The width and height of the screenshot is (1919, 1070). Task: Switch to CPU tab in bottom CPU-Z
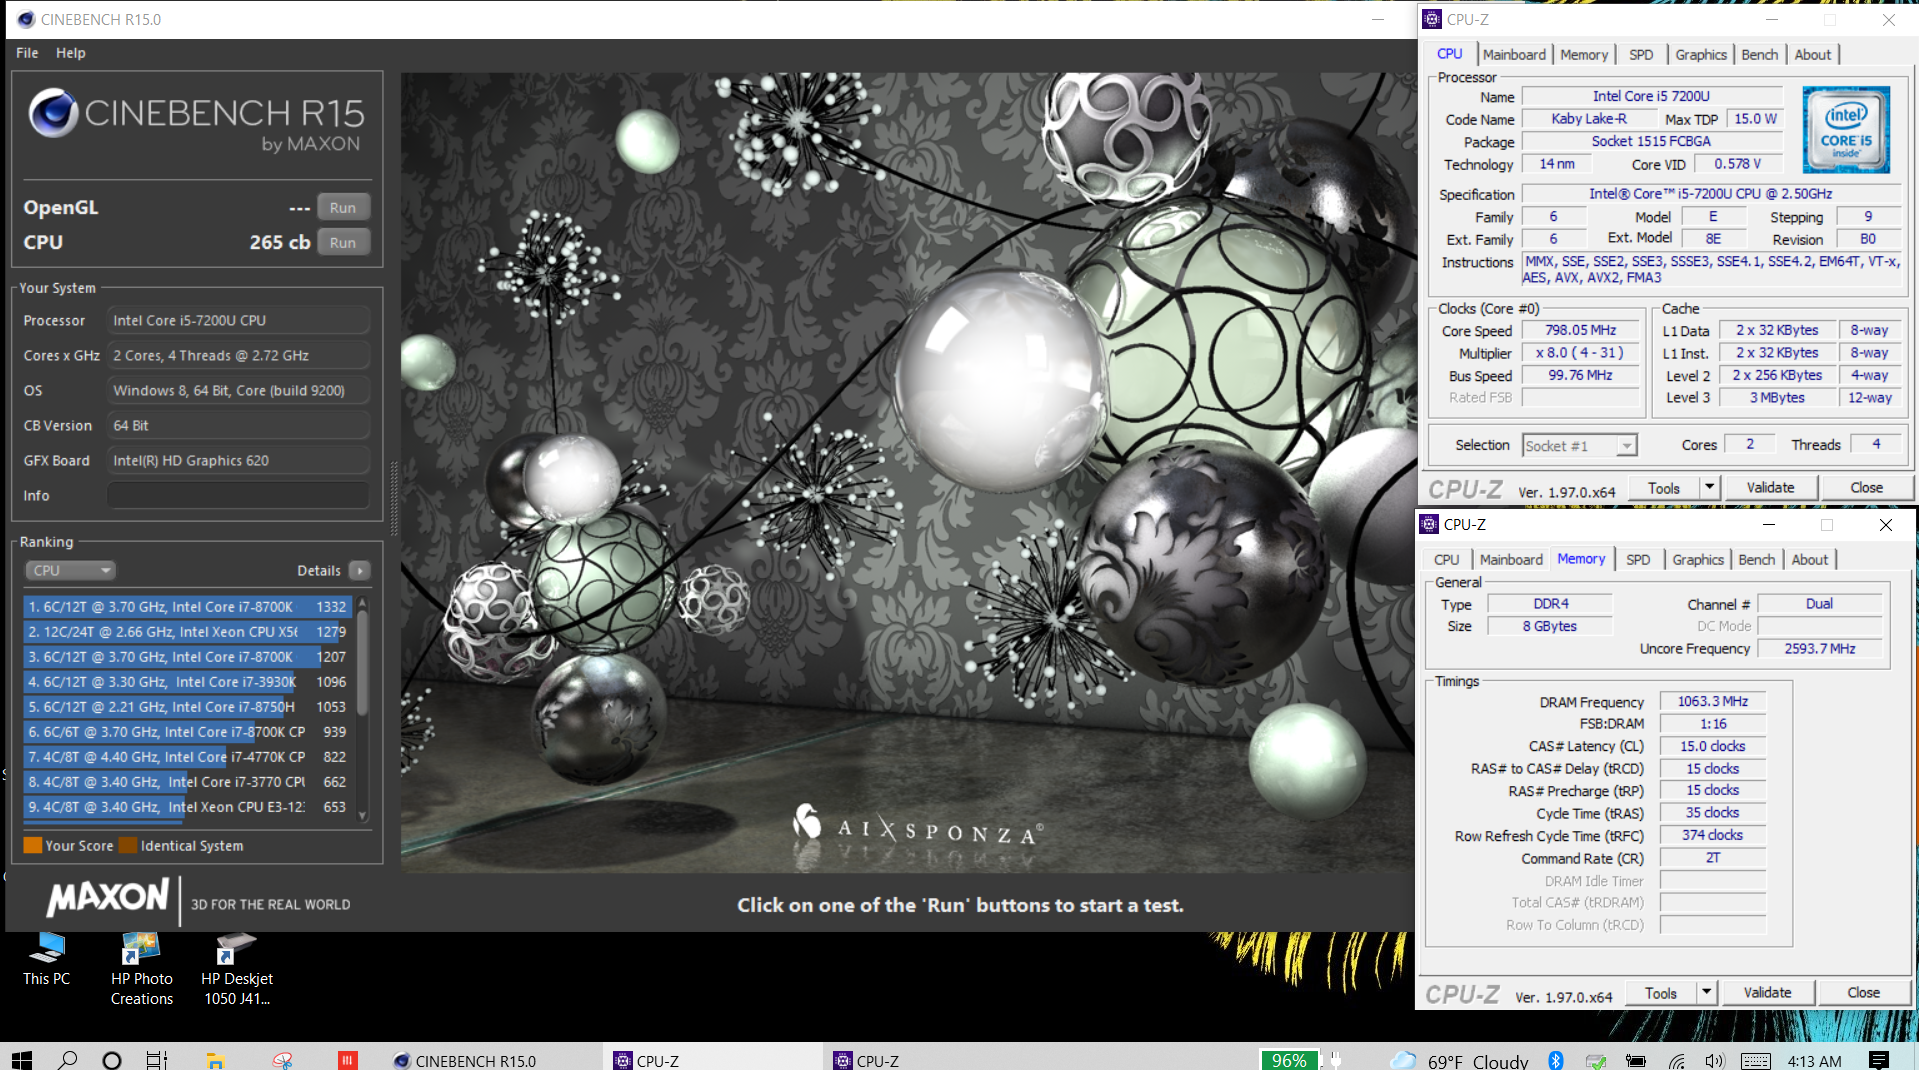(x=1446, y=560)
